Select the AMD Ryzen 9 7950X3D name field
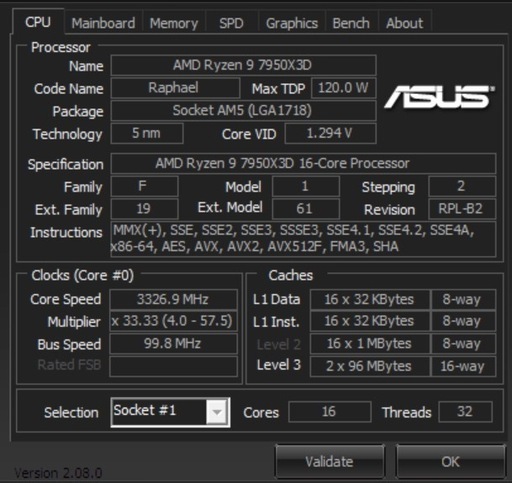The width and height of the screenshot is (512, 483). tap(243, 65)
